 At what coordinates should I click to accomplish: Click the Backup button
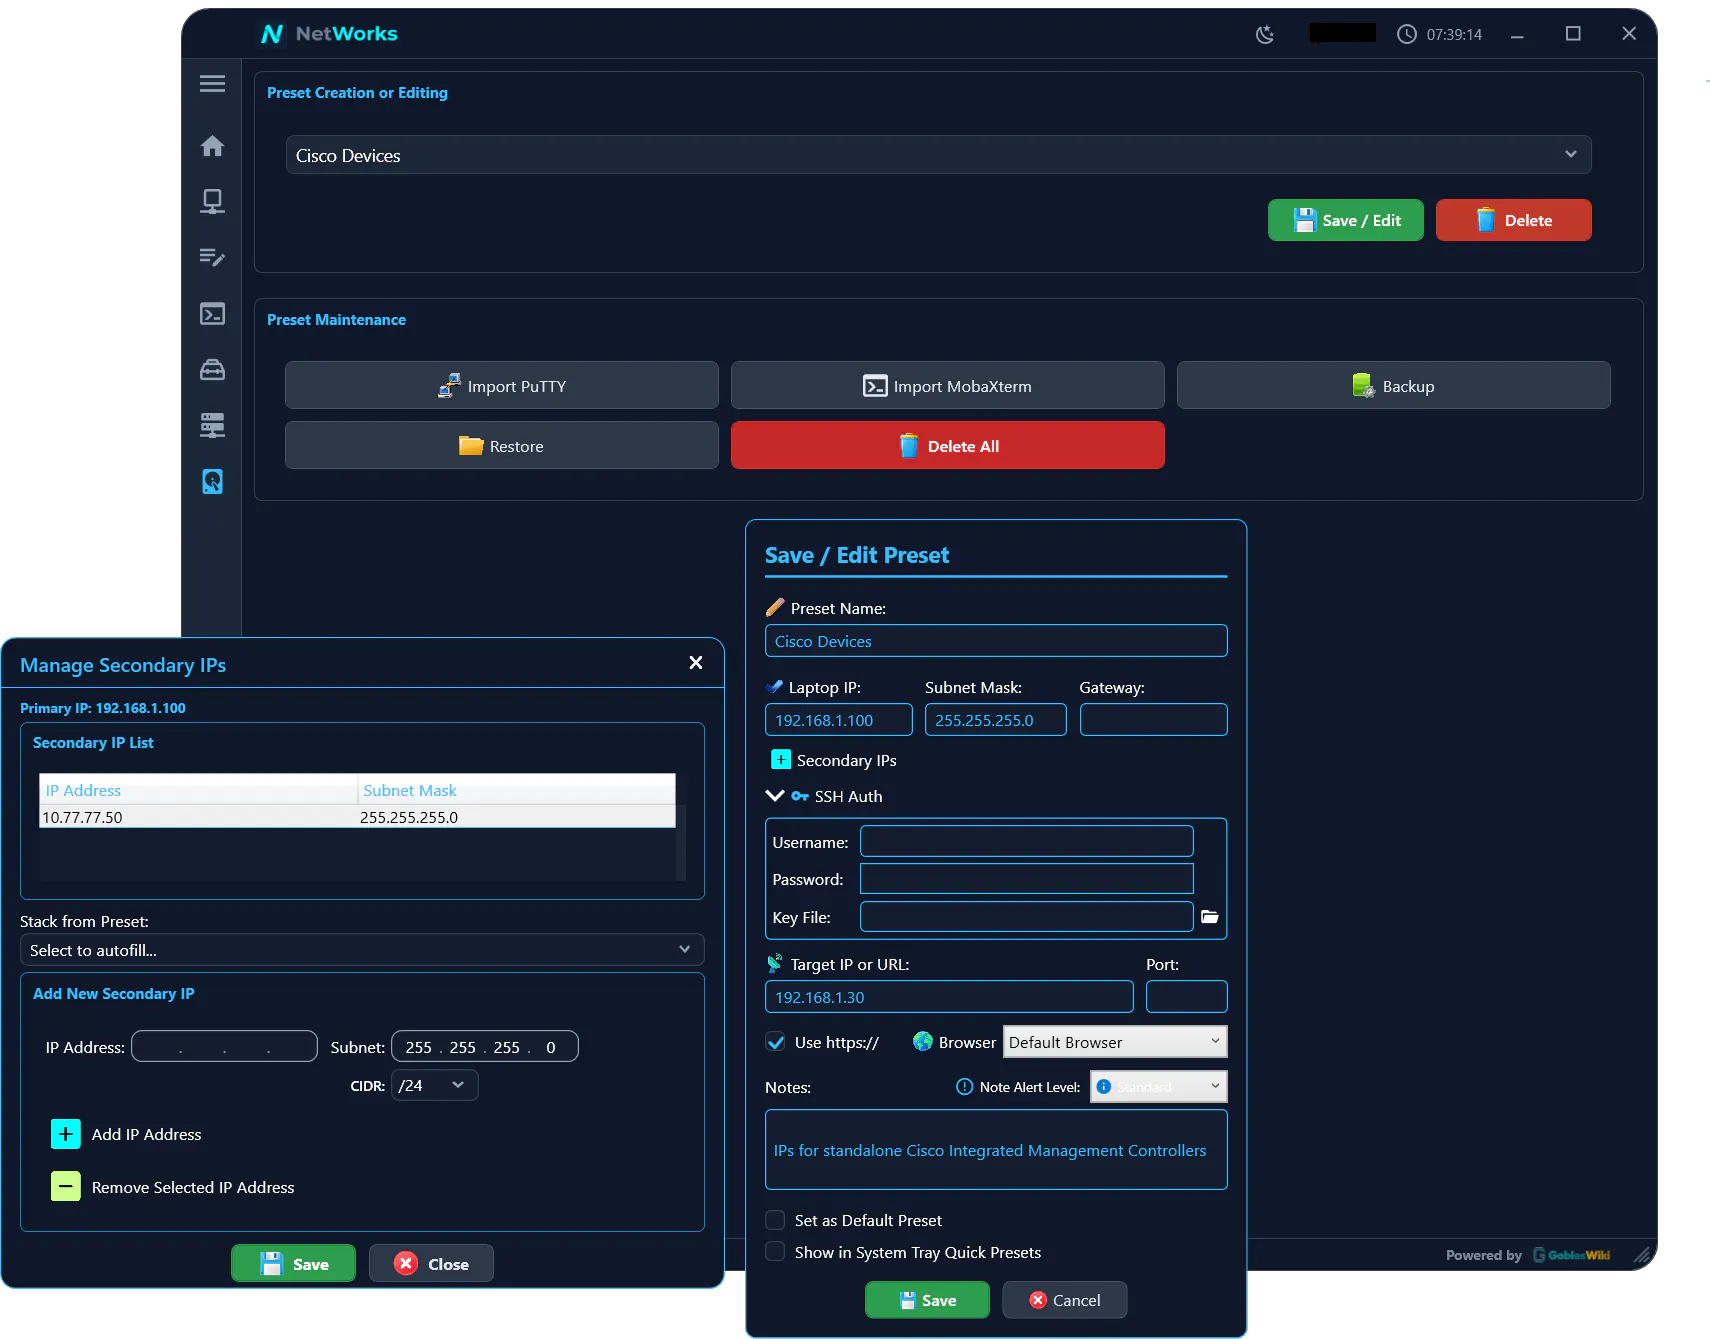(1394, 386)
